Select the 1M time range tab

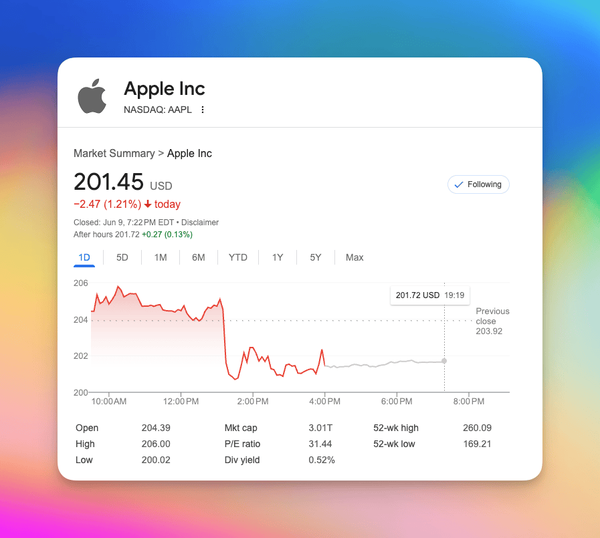tap(160, 258)
